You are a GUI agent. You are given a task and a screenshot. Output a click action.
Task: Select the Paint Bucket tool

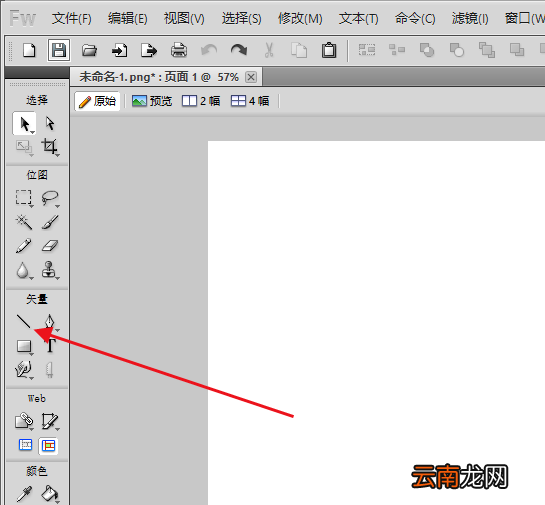[x=50, y=494]
